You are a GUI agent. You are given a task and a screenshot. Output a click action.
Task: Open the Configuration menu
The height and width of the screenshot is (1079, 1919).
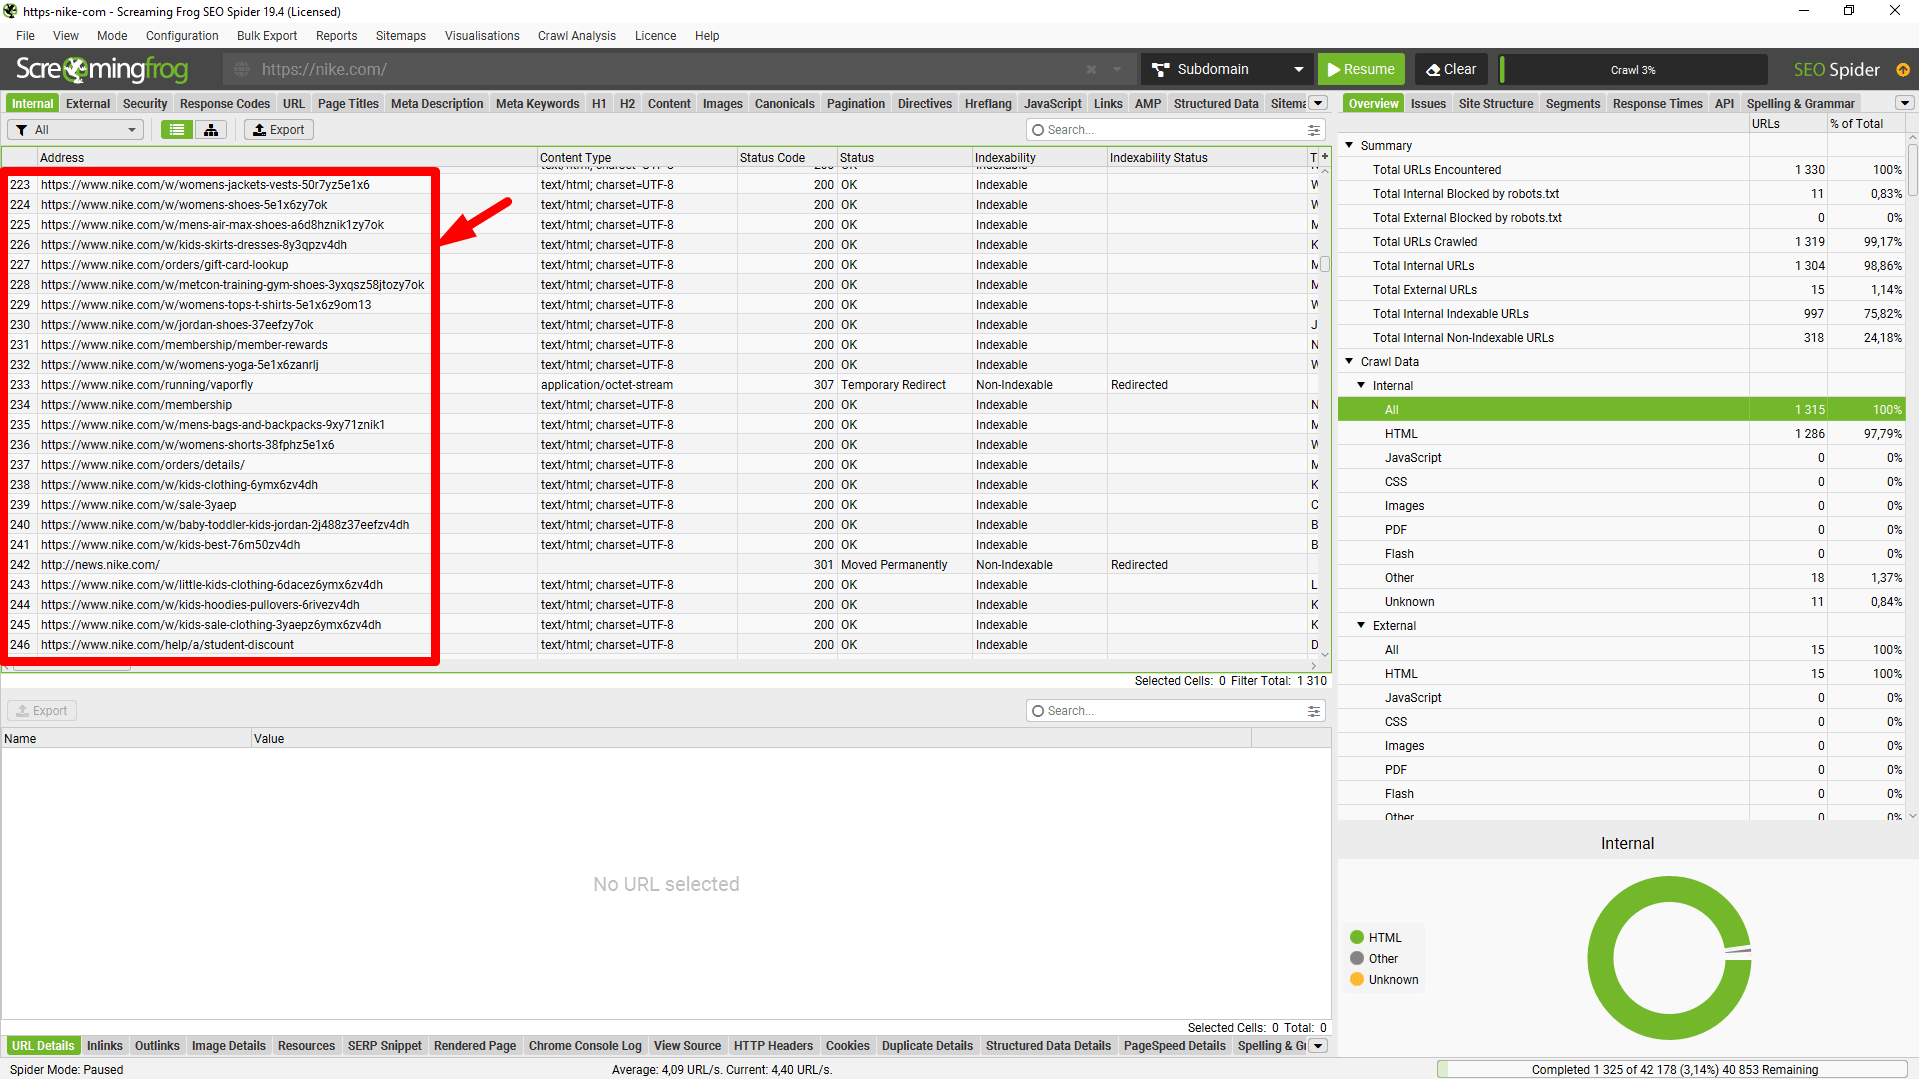tap(182, 35)
